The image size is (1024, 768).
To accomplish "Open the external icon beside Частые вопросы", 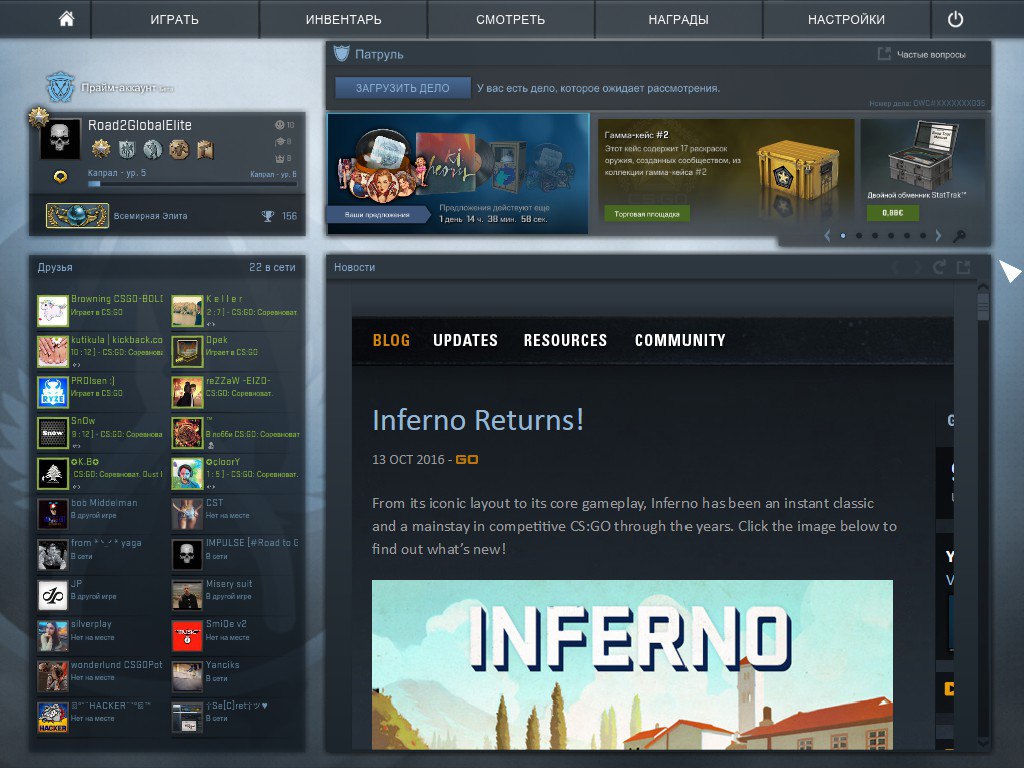I will [884, 54].
